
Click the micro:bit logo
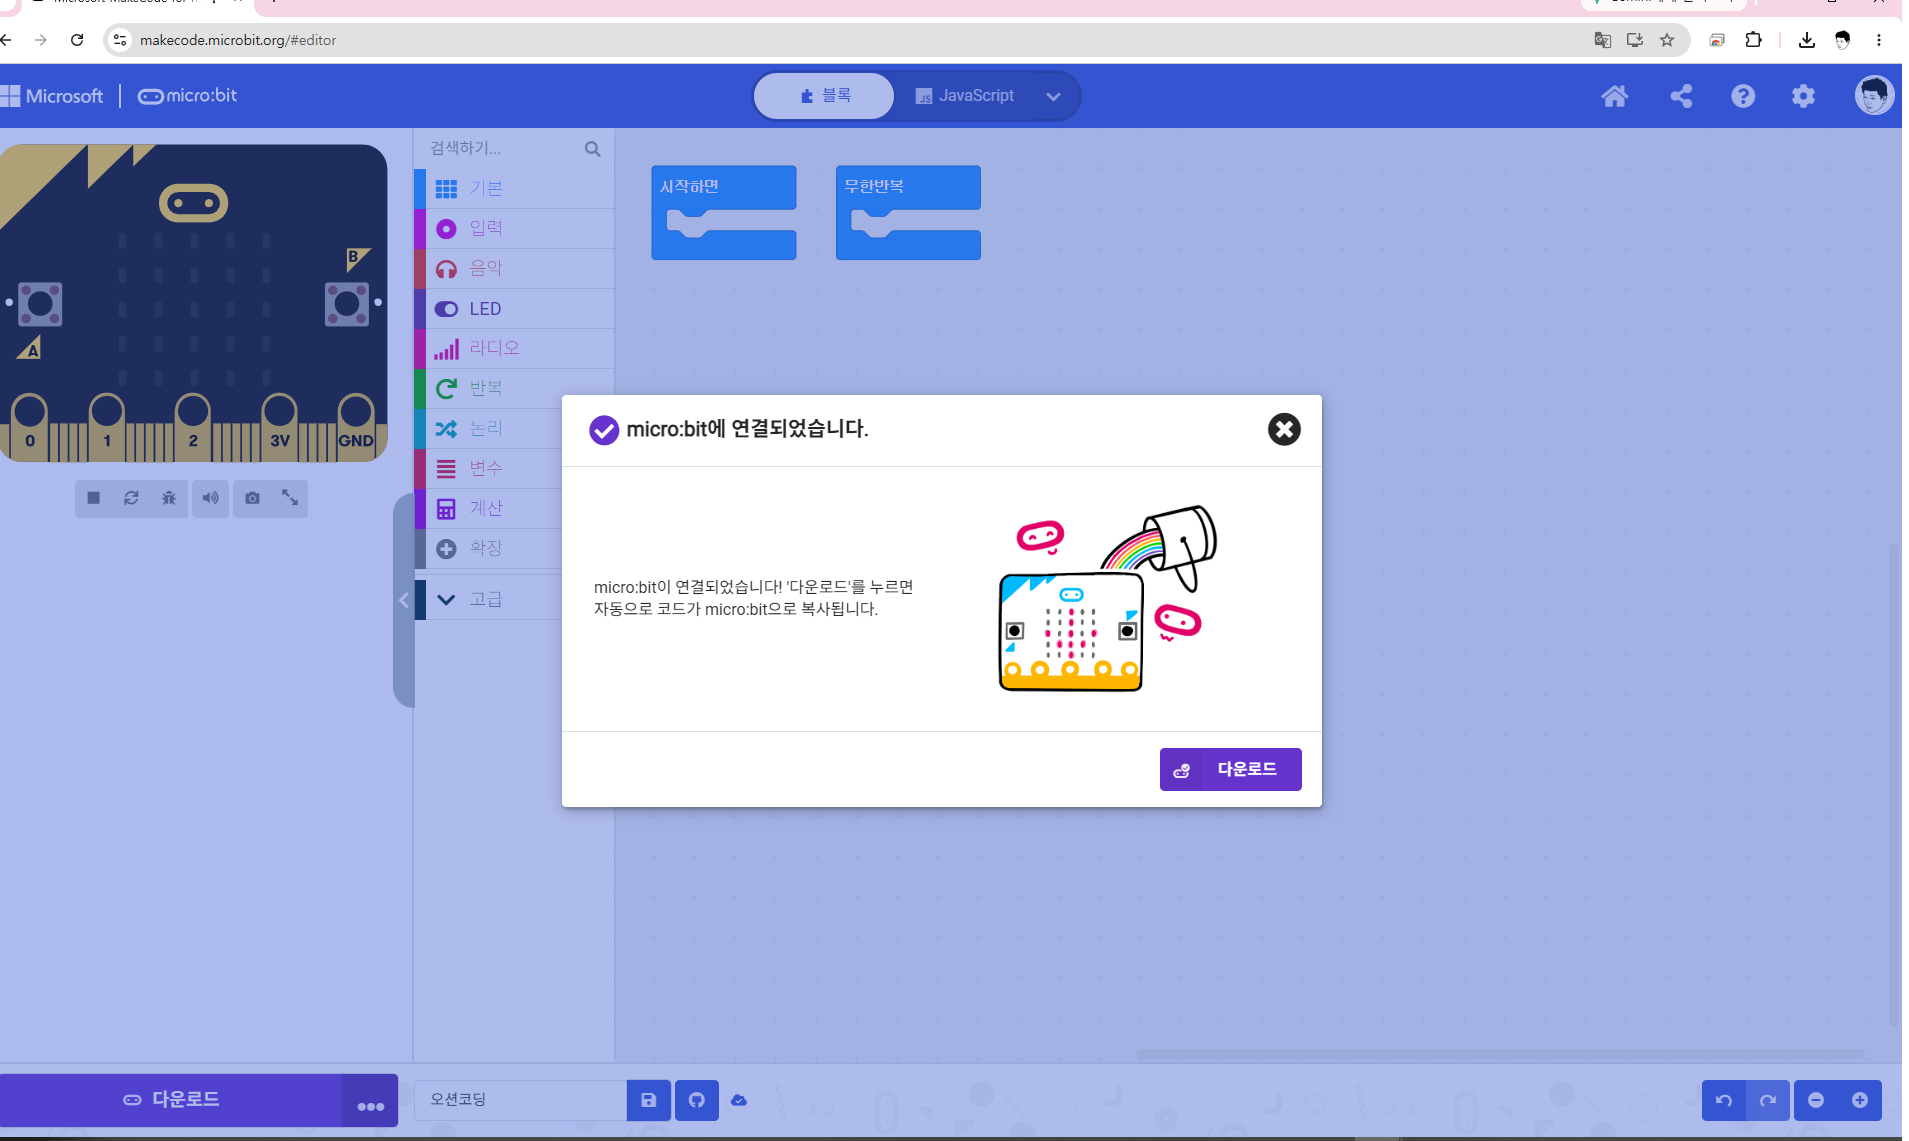pos(188,96)
